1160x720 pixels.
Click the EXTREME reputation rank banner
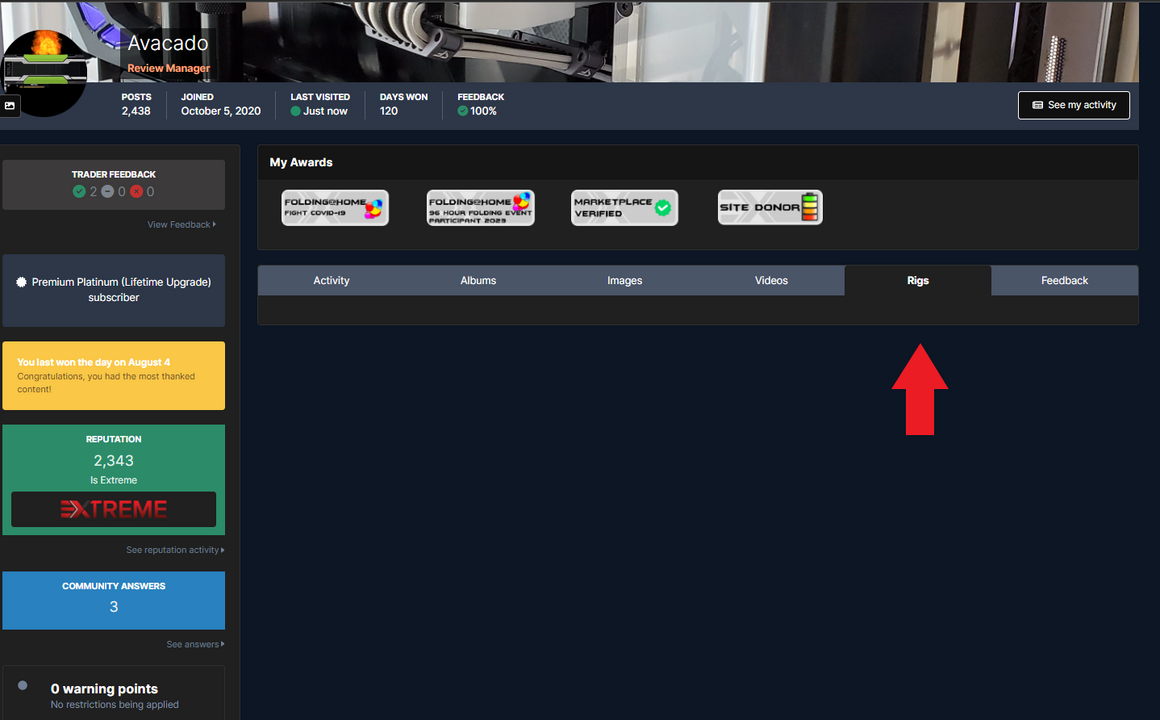113,509
